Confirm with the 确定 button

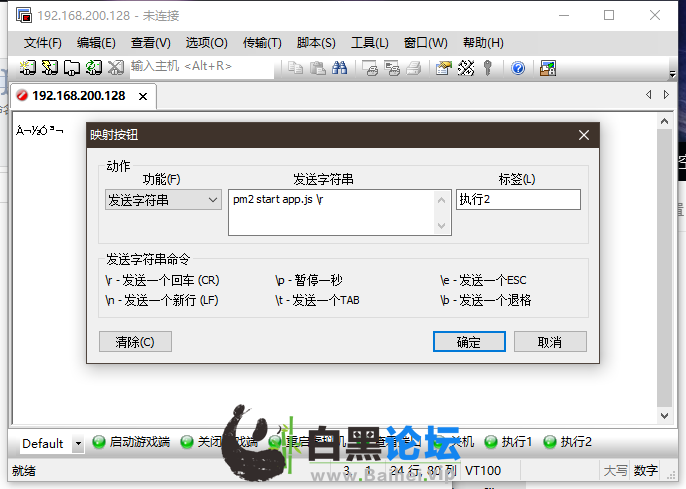(x=469, y=342)
